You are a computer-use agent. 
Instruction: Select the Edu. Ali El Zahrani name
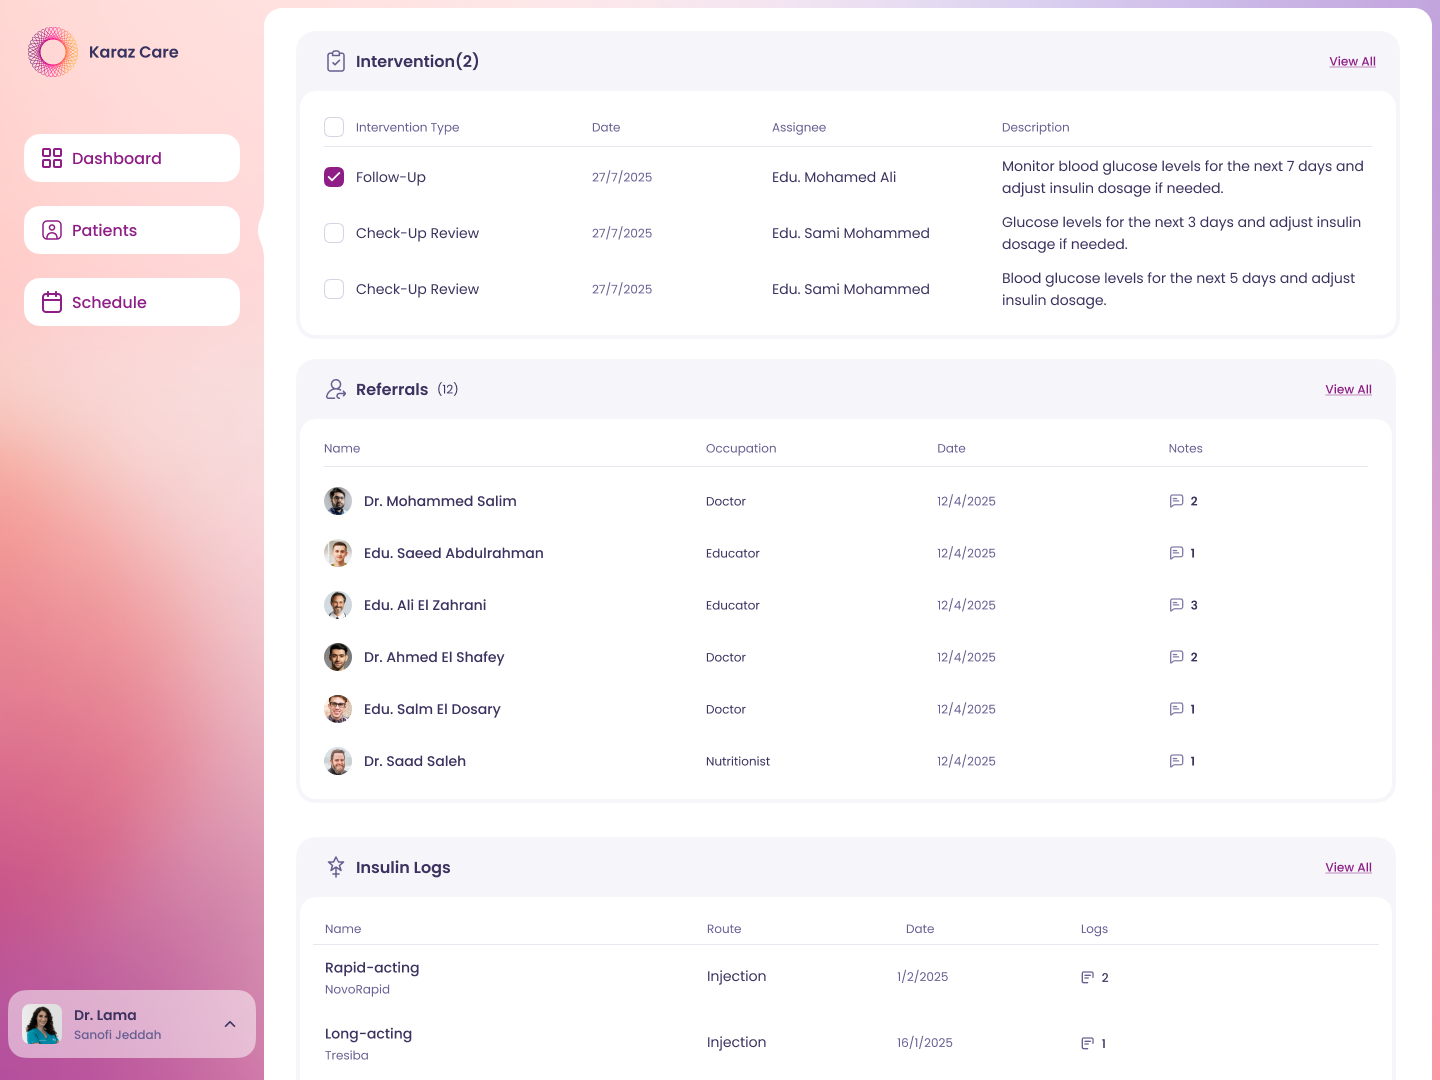point(425,605)
